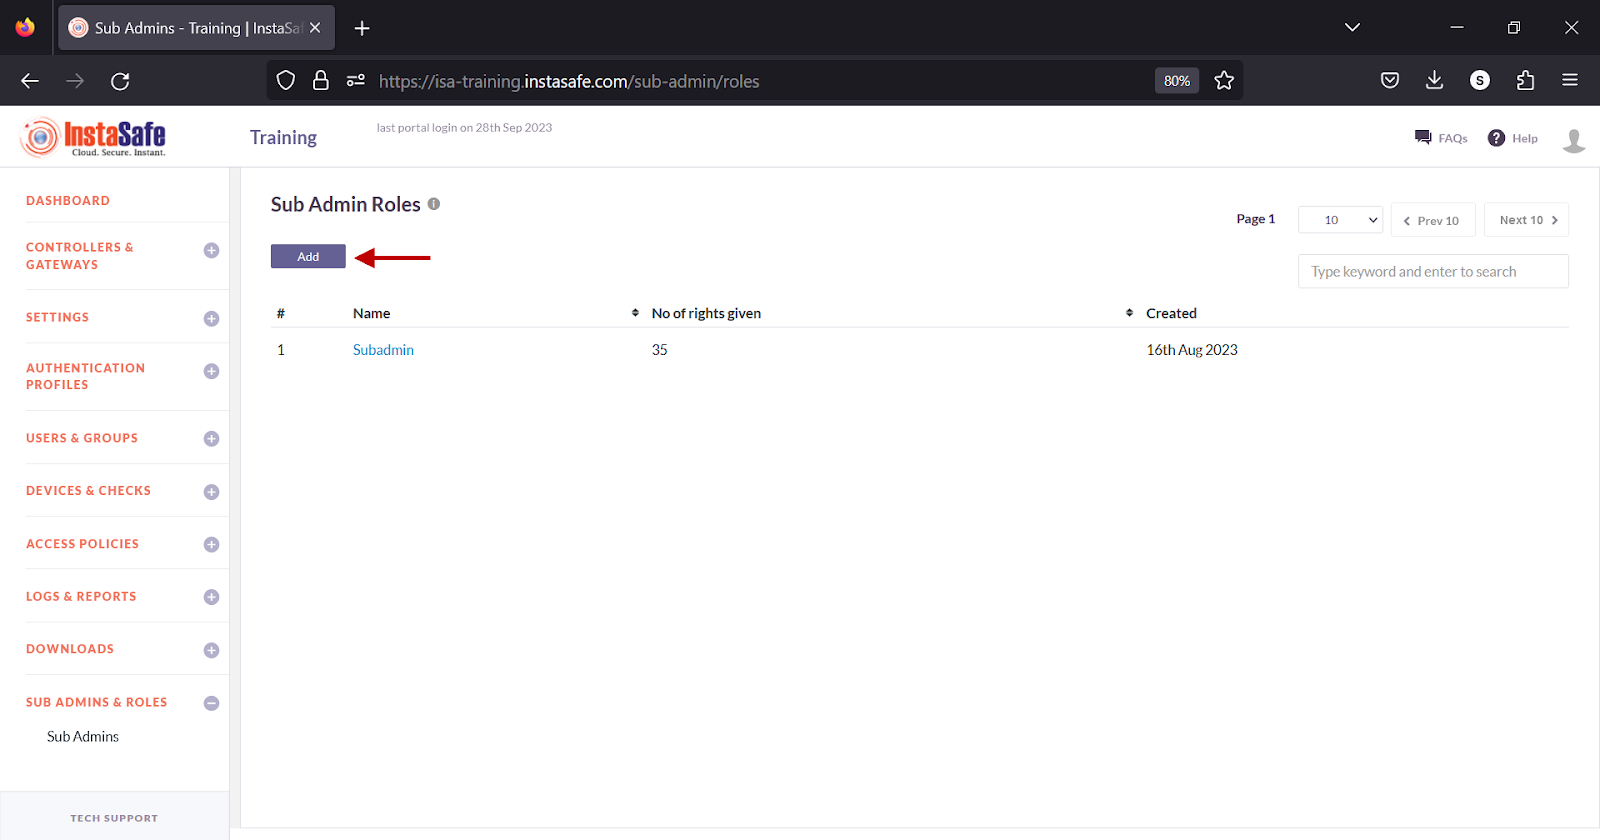Open the tracking protection shield icon
Image resolution: width=1600 pixels, height=840 pixels.
point(286,81)
